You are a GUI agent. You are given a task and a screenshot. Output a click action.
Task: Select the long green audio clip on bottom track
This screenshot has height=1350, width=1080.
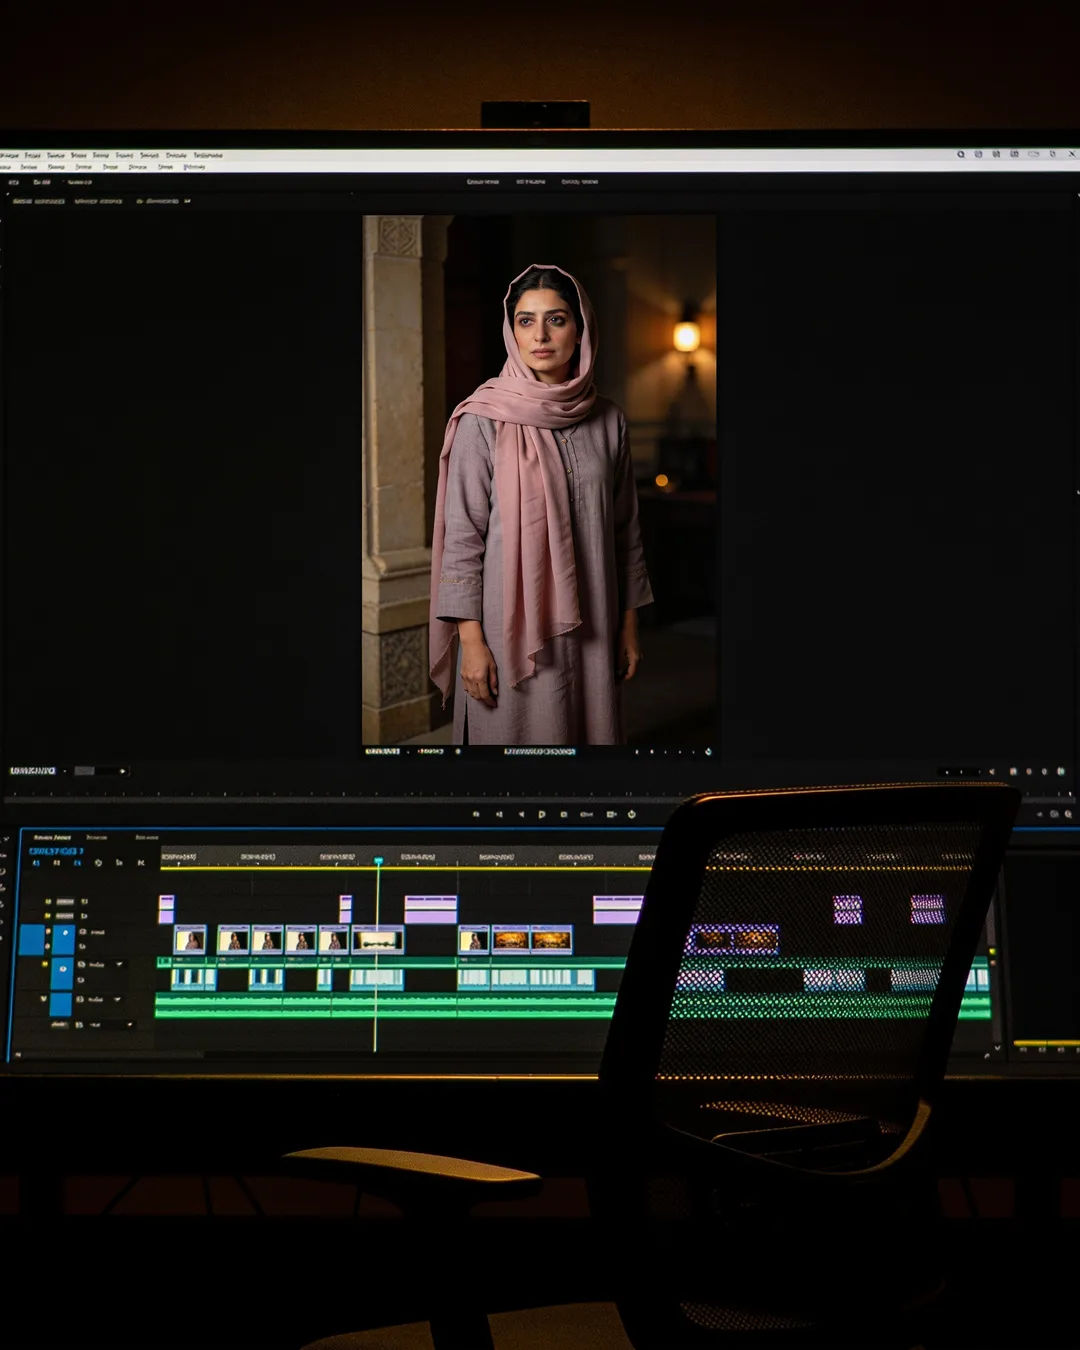385,1006
